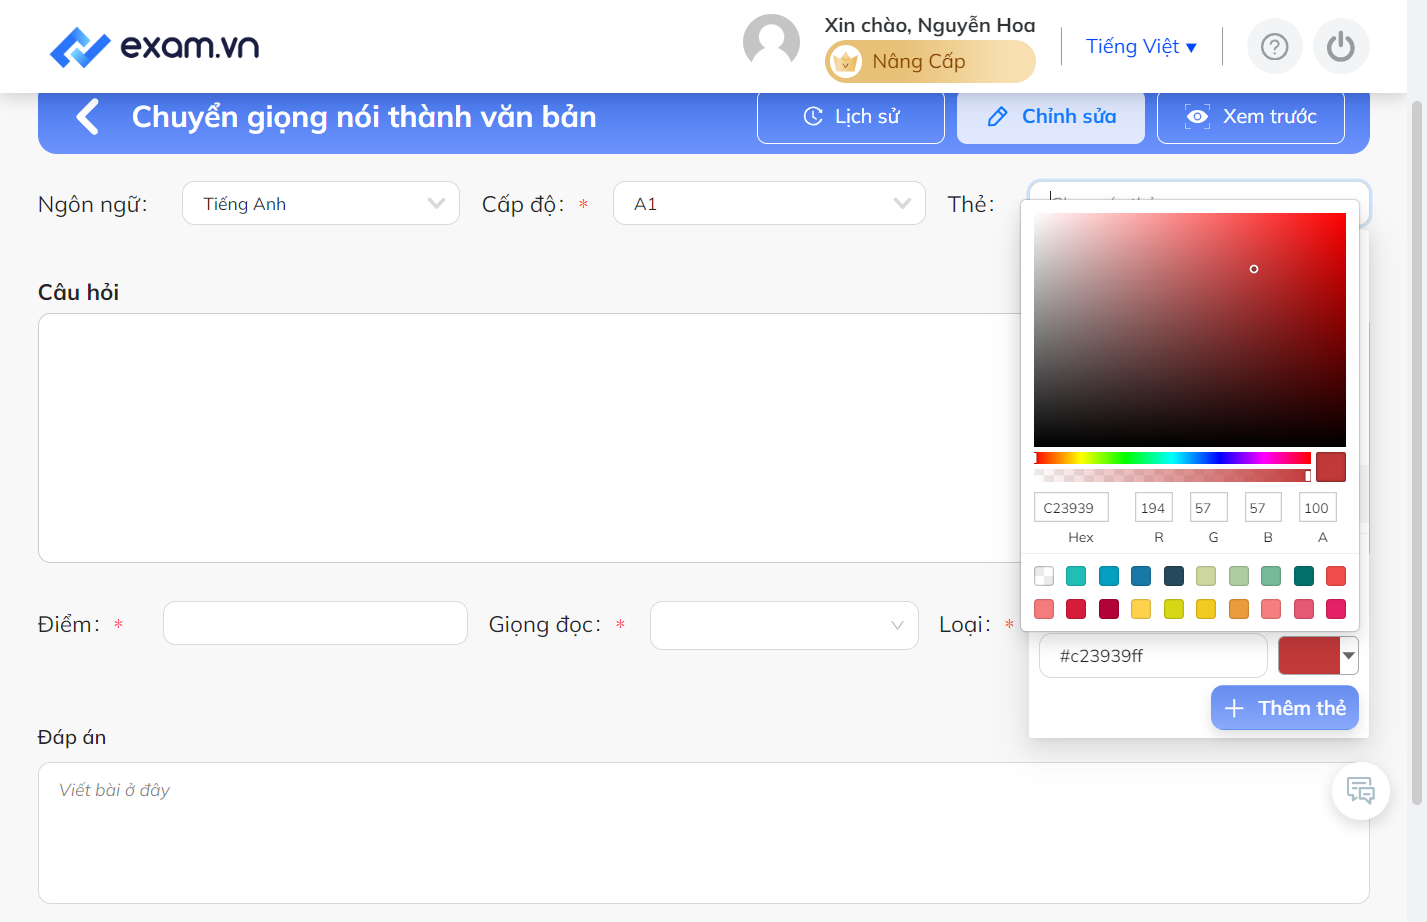Select the turquoise preset swatch
This screenshot has width=1427, height=922.
coord(1076,576)
